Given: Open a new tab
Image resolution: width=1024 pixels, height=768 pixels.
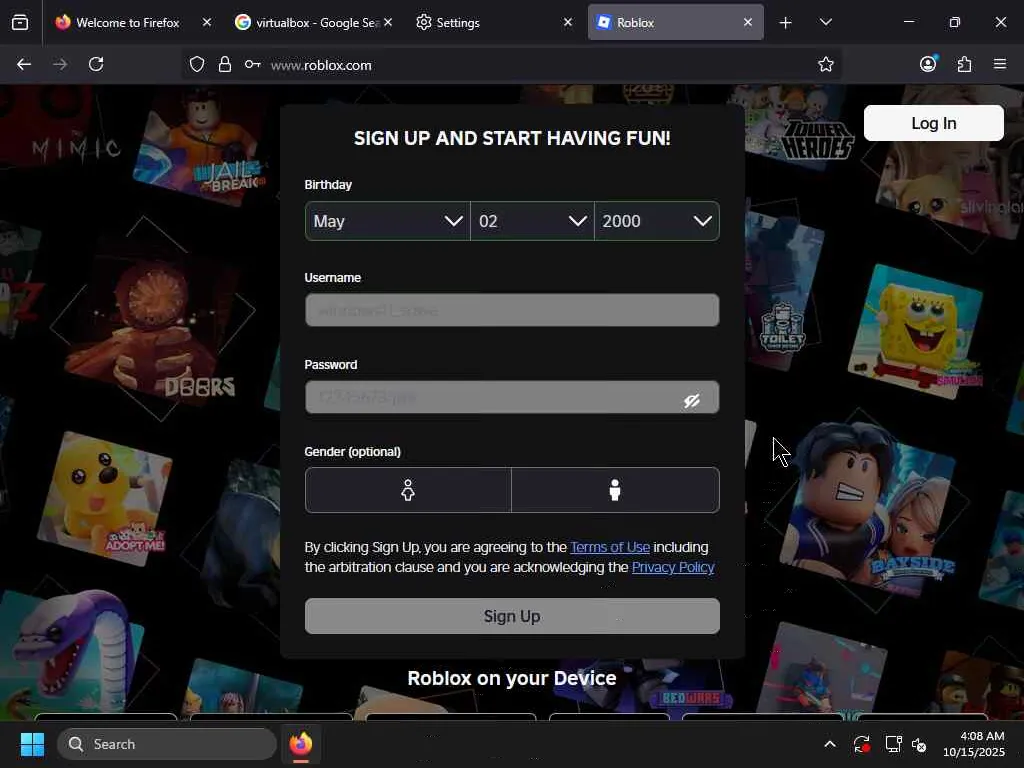Looking at the screenshot, I should point(786,23).
